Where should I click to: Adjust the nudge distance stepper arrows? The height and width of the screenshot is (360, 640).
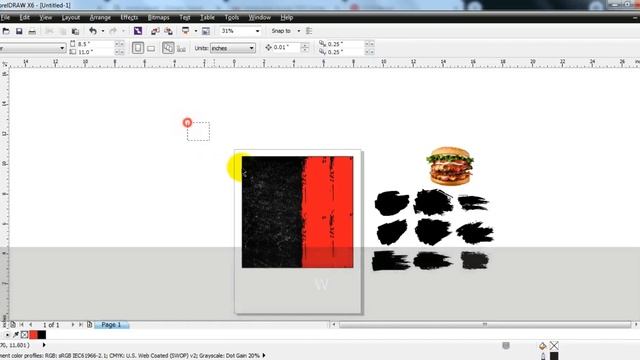pyautogui.click(x=305, y=48)
